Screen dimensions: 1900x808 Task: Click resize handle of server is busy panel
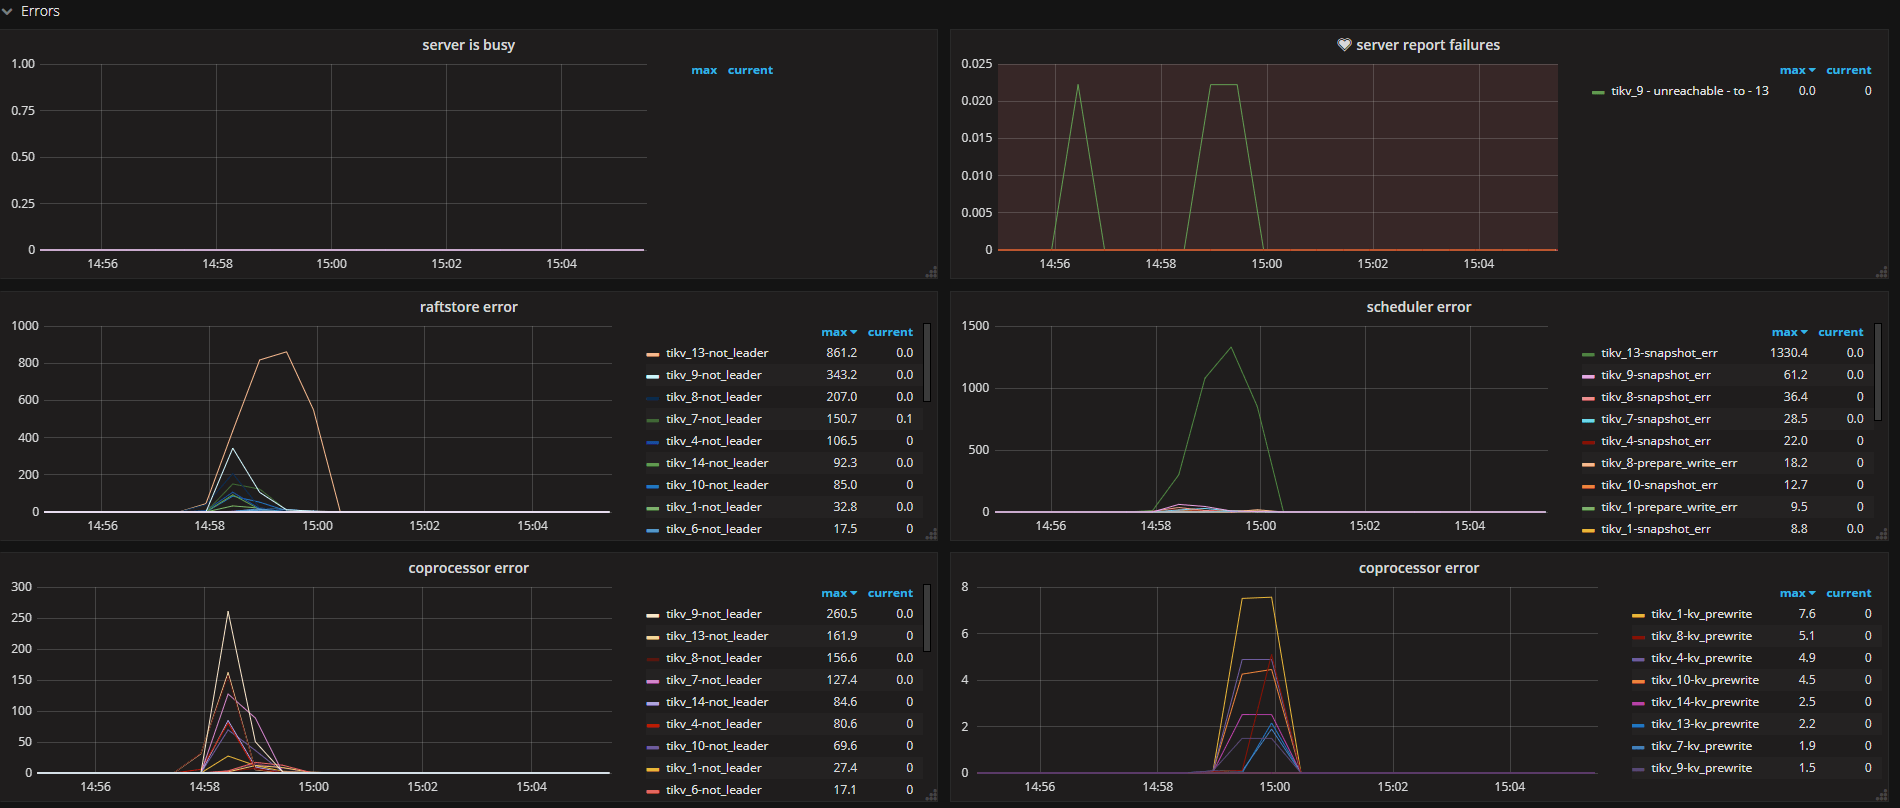coord(931,272)
